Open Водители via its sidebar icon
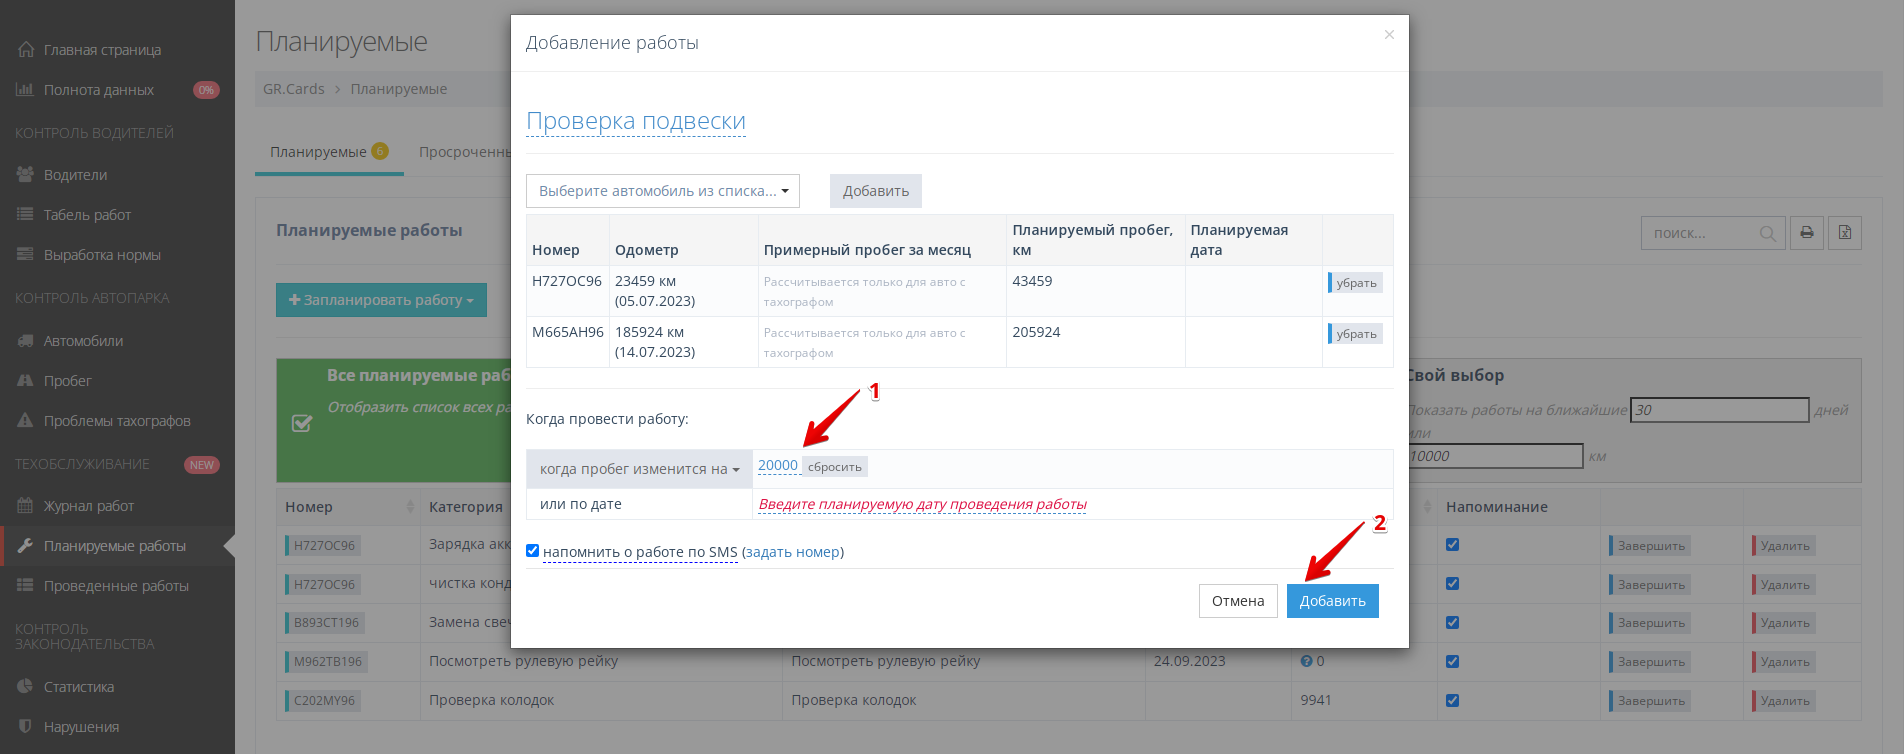The image size is (1904, 754). 25,175
